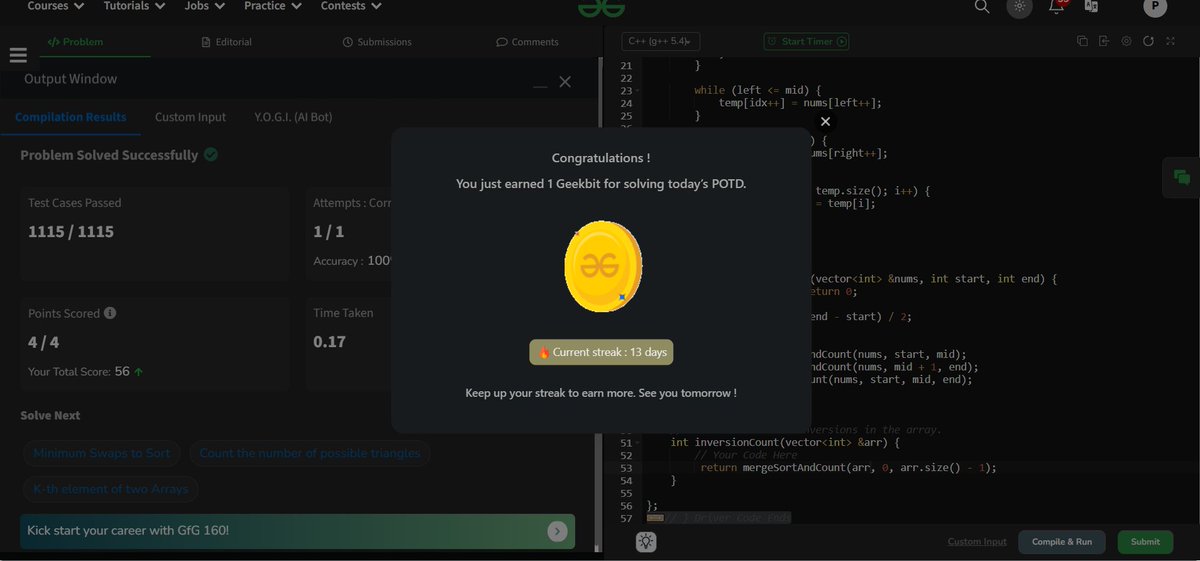The image size is (1200, 561).
Task: Click the Time Taken 0.17 value
Action: tap(330, 342)
